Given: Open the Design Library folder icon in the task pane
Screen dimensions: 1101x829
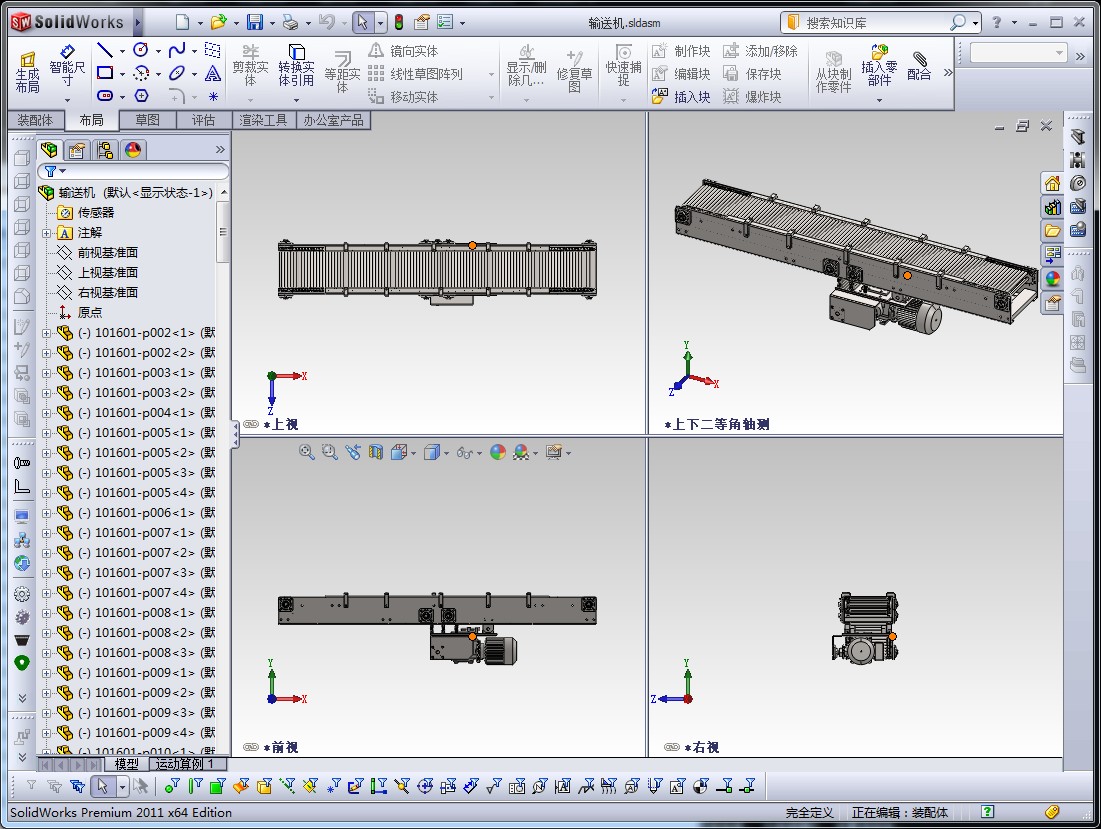Looking at the screenshot, I should coord(1052,231).
